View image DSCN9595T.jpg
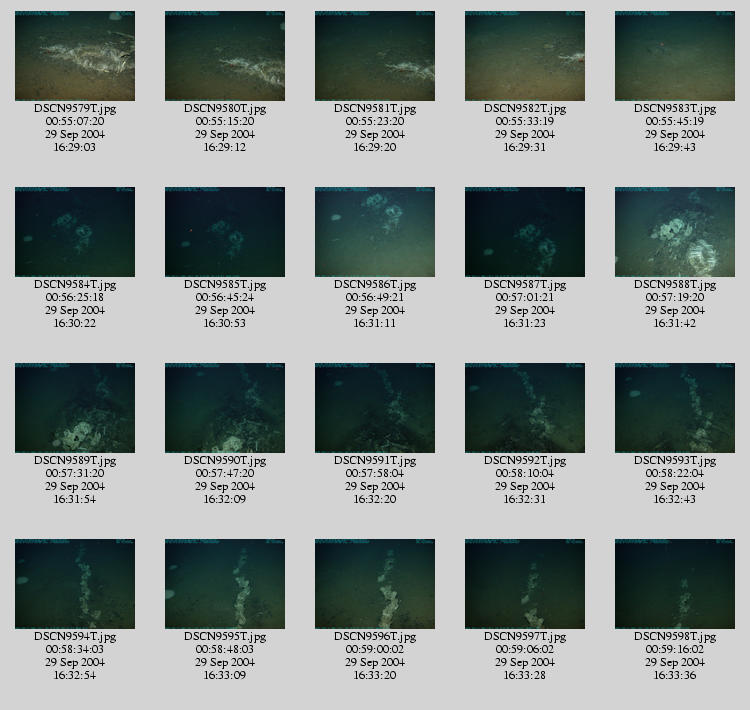Image resolution: width=750 pixels, height=710 pixels. click(225, 584)
